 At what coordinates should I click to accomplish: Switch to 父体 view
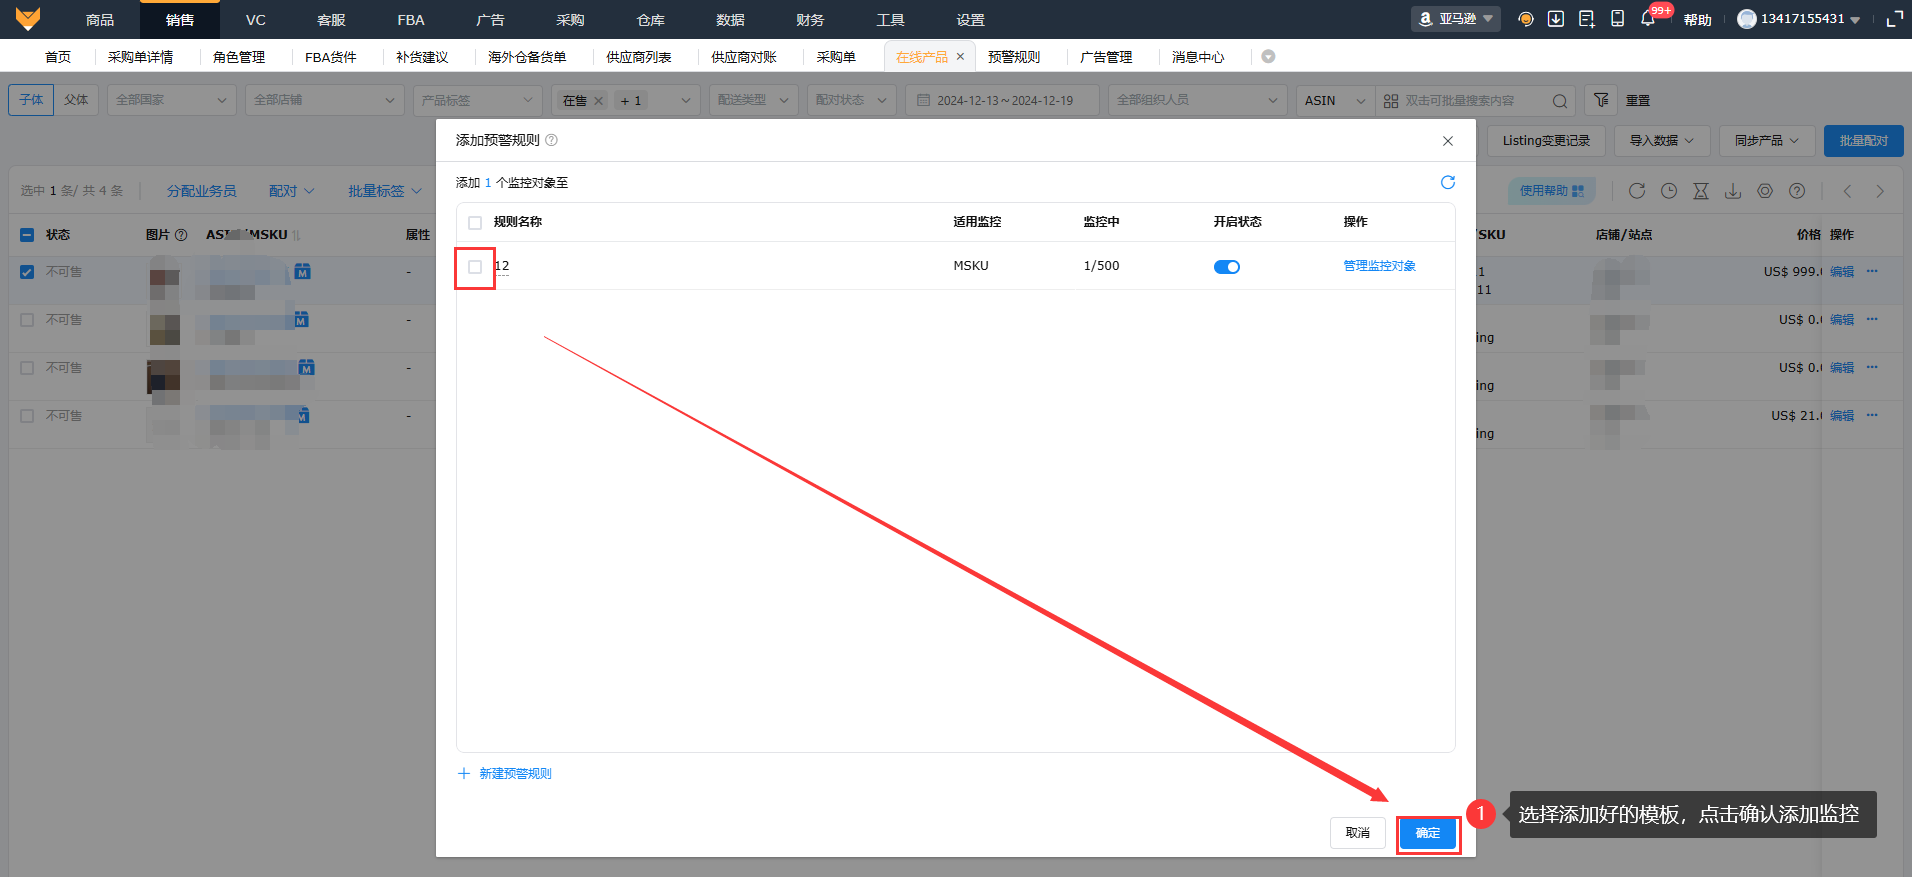tap(76, 100)
